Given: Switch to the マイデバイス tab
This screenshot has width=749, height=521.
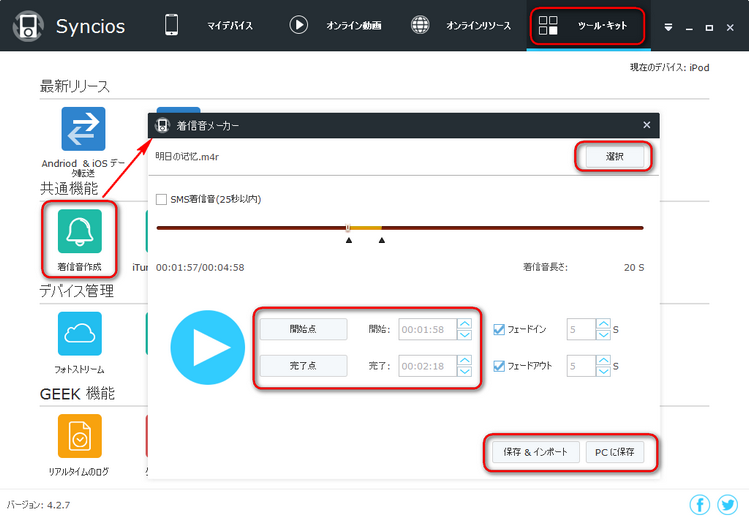Looking at the screenshot, I should [x=209, y=25].
